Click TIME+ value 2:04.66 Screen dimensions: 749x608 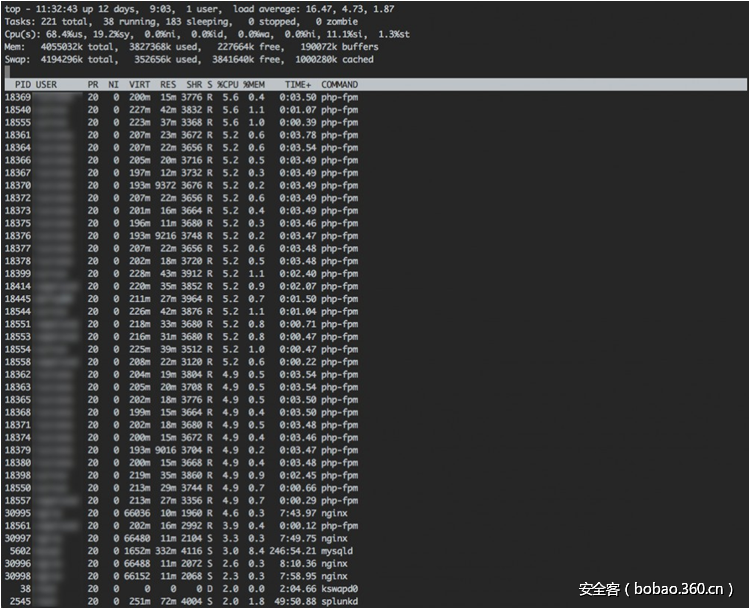pyautogui.click(x=298, y=589)
